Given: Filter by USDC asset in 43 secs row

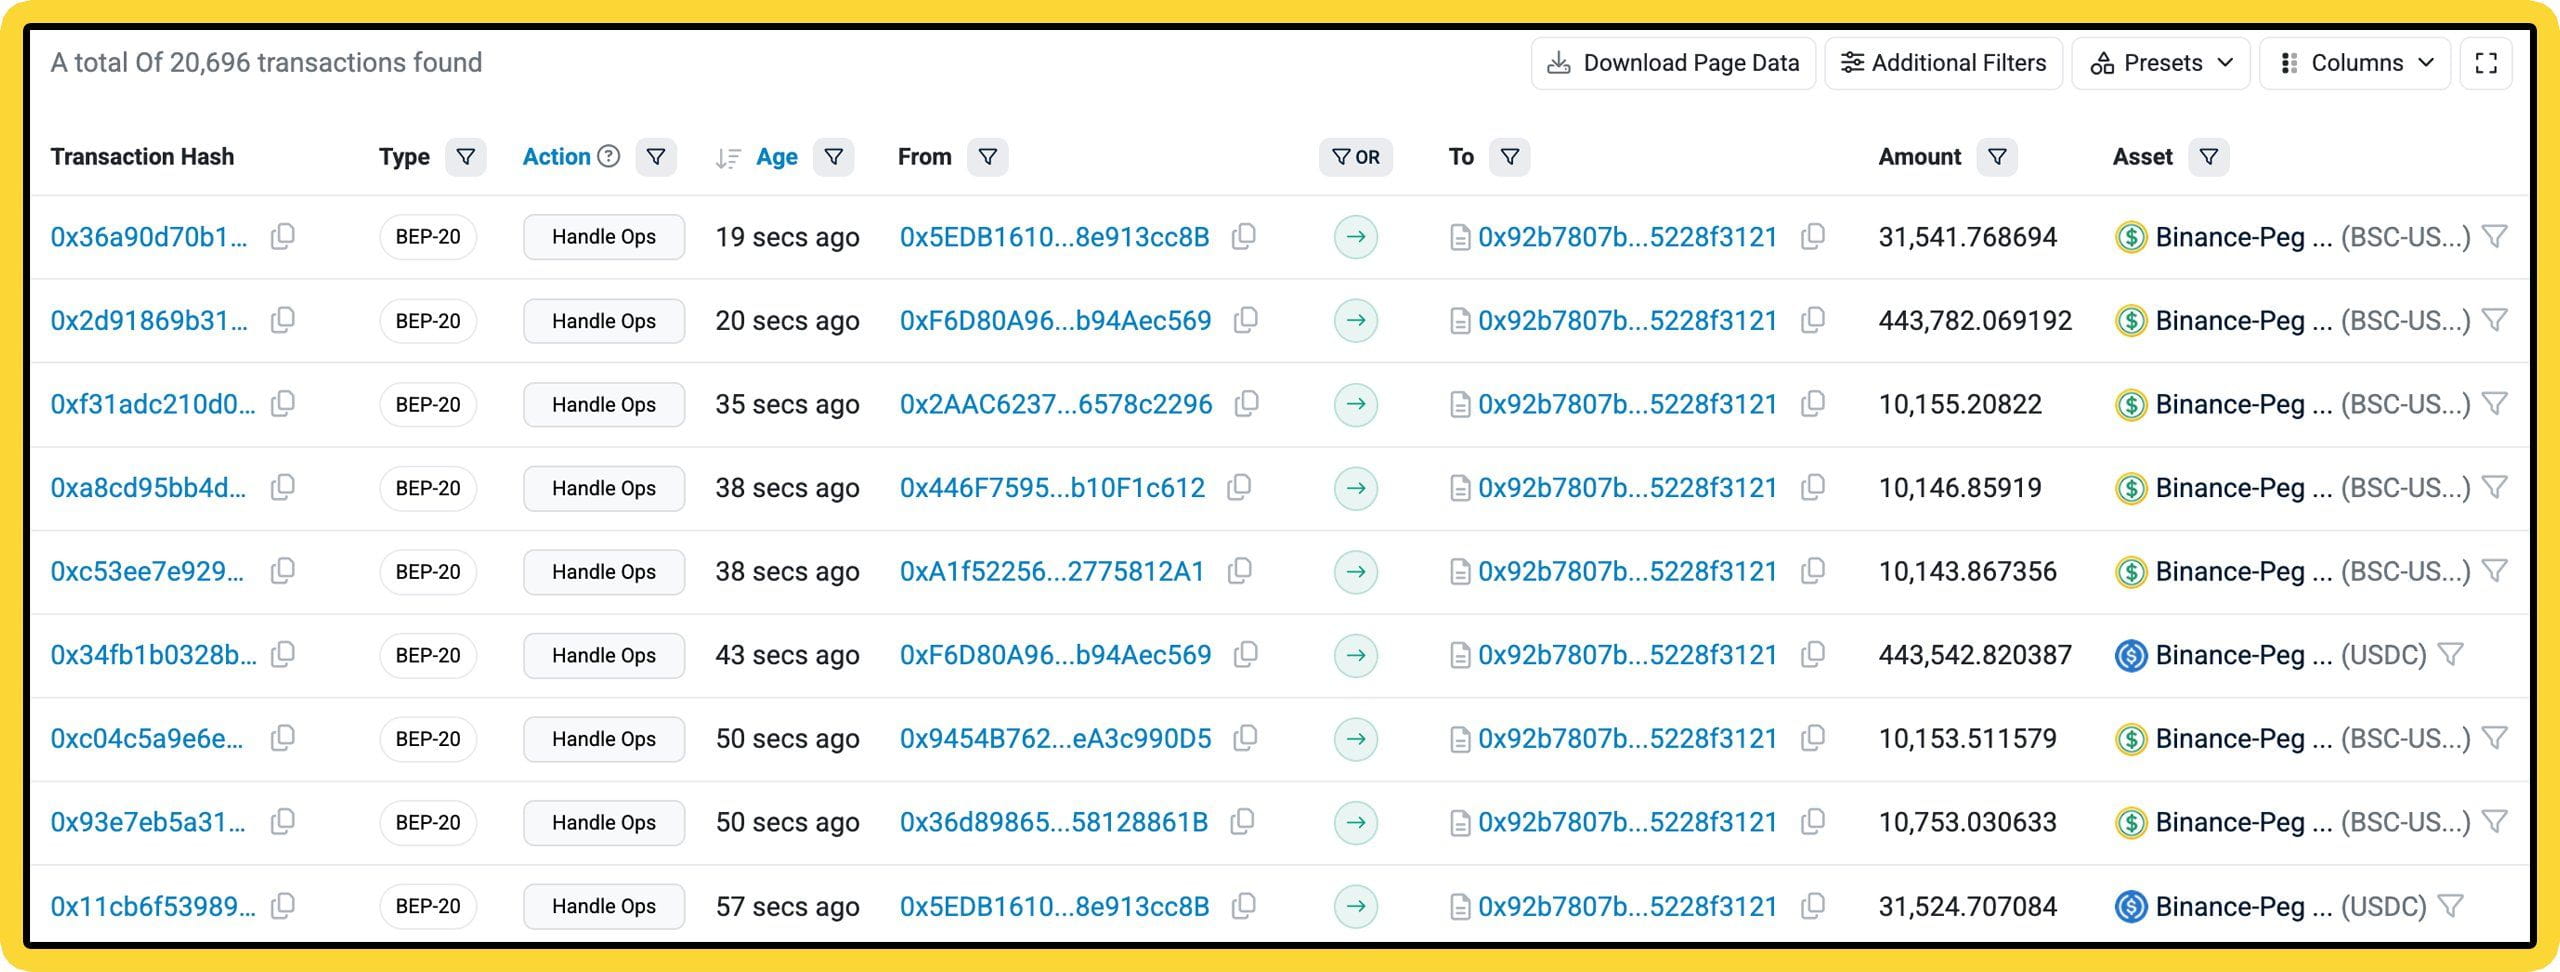Looking at the screenshot, I should [2450, 655].
